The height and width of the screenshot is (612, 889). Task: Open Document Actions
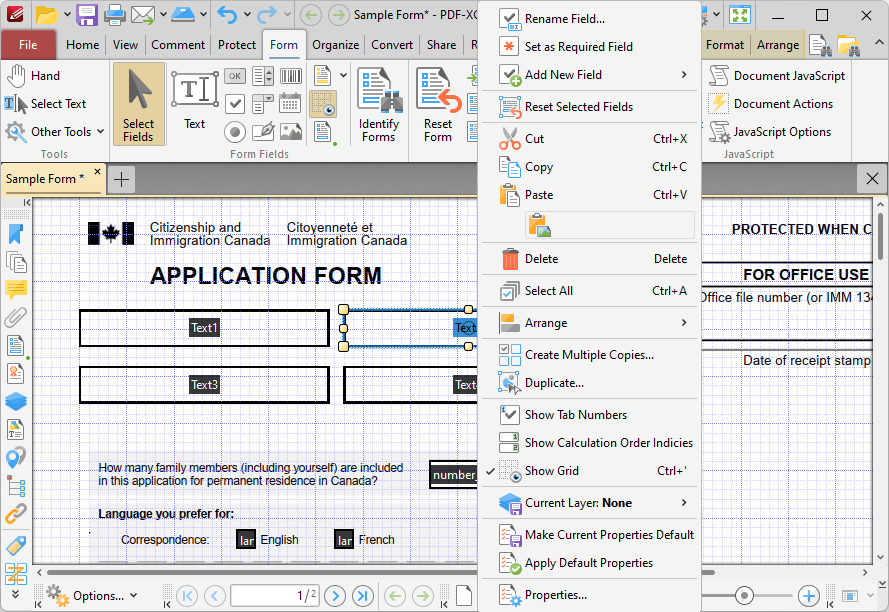[771, 104]
